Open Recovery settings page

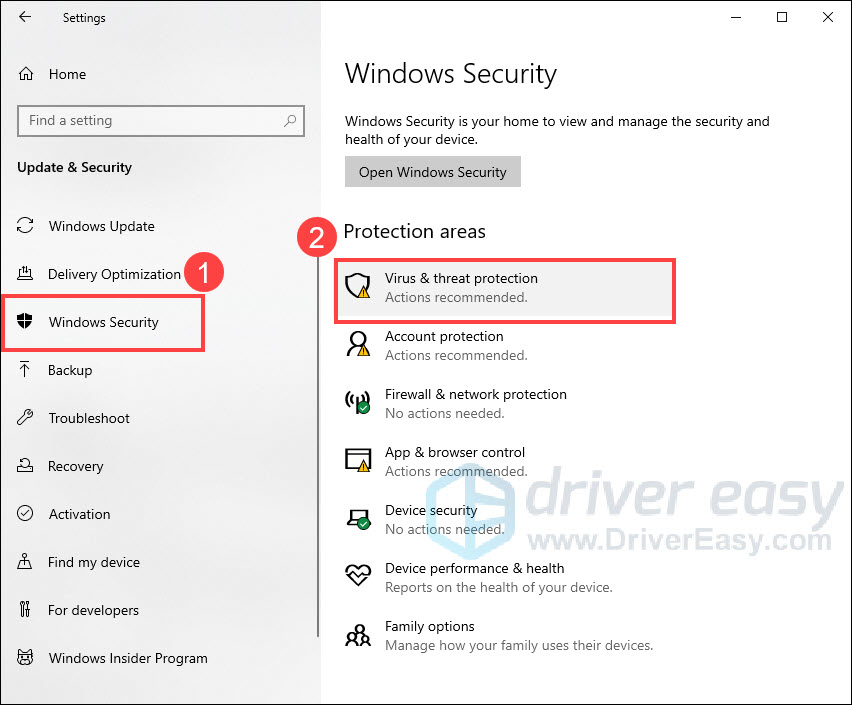76,466
